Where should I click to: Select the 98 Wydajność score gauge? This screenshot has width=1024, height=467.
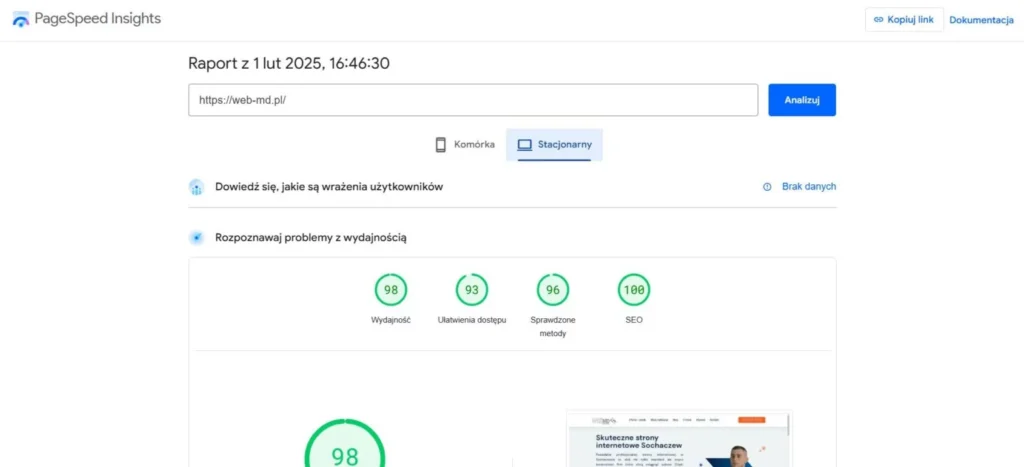pyautogui.click(x=391, y=290)
